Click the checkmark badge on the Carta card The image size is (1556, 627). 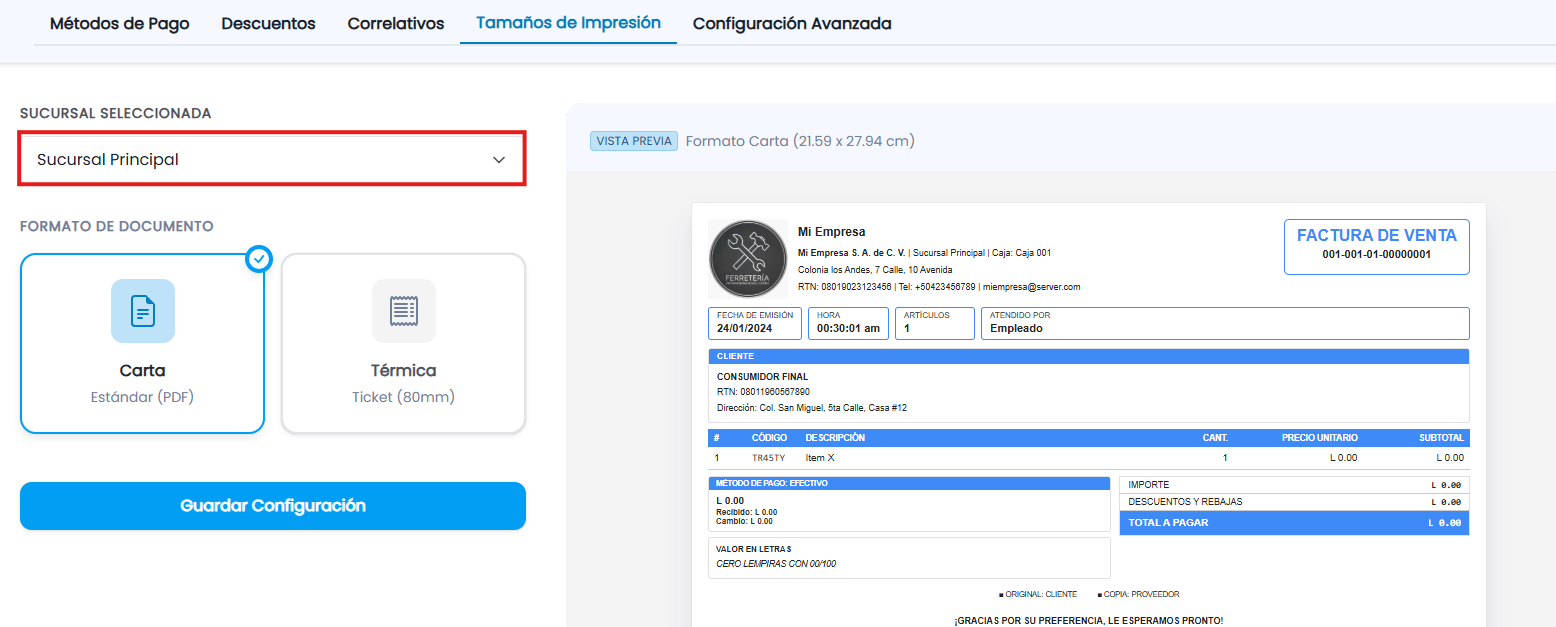tap(259, 259)
